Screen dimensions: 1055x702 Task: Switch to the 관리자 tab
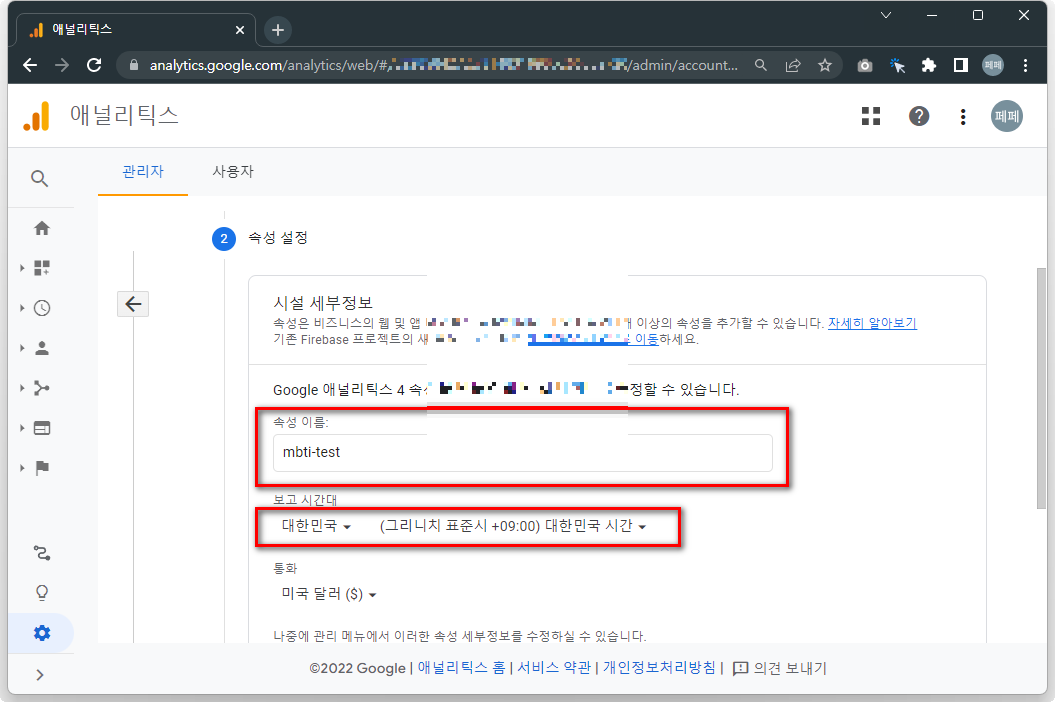(142, 171)
